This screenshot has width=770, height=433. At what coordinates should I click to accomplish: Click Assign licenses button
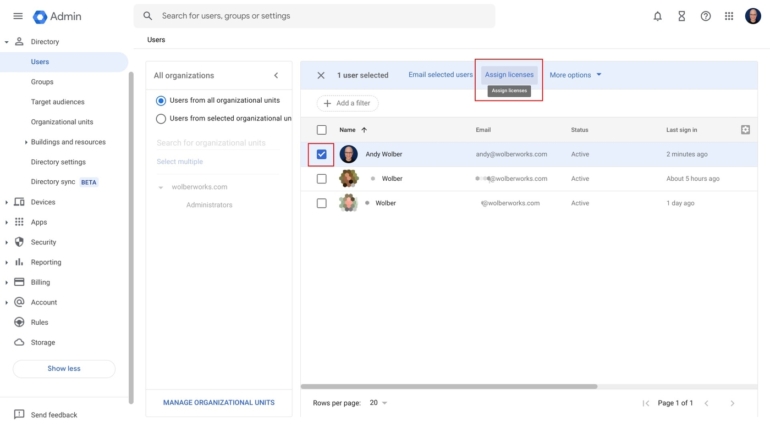[509, 75]
